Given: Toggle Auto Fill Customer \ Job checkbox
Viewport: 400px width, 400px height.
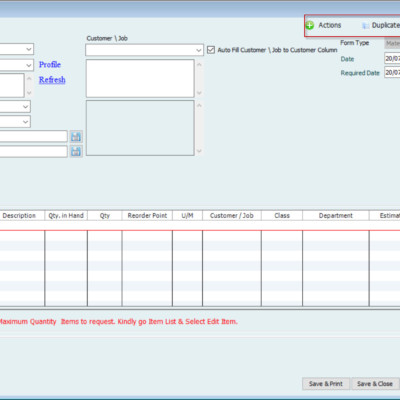Looking at the screenshot, I should click(211, 50).
